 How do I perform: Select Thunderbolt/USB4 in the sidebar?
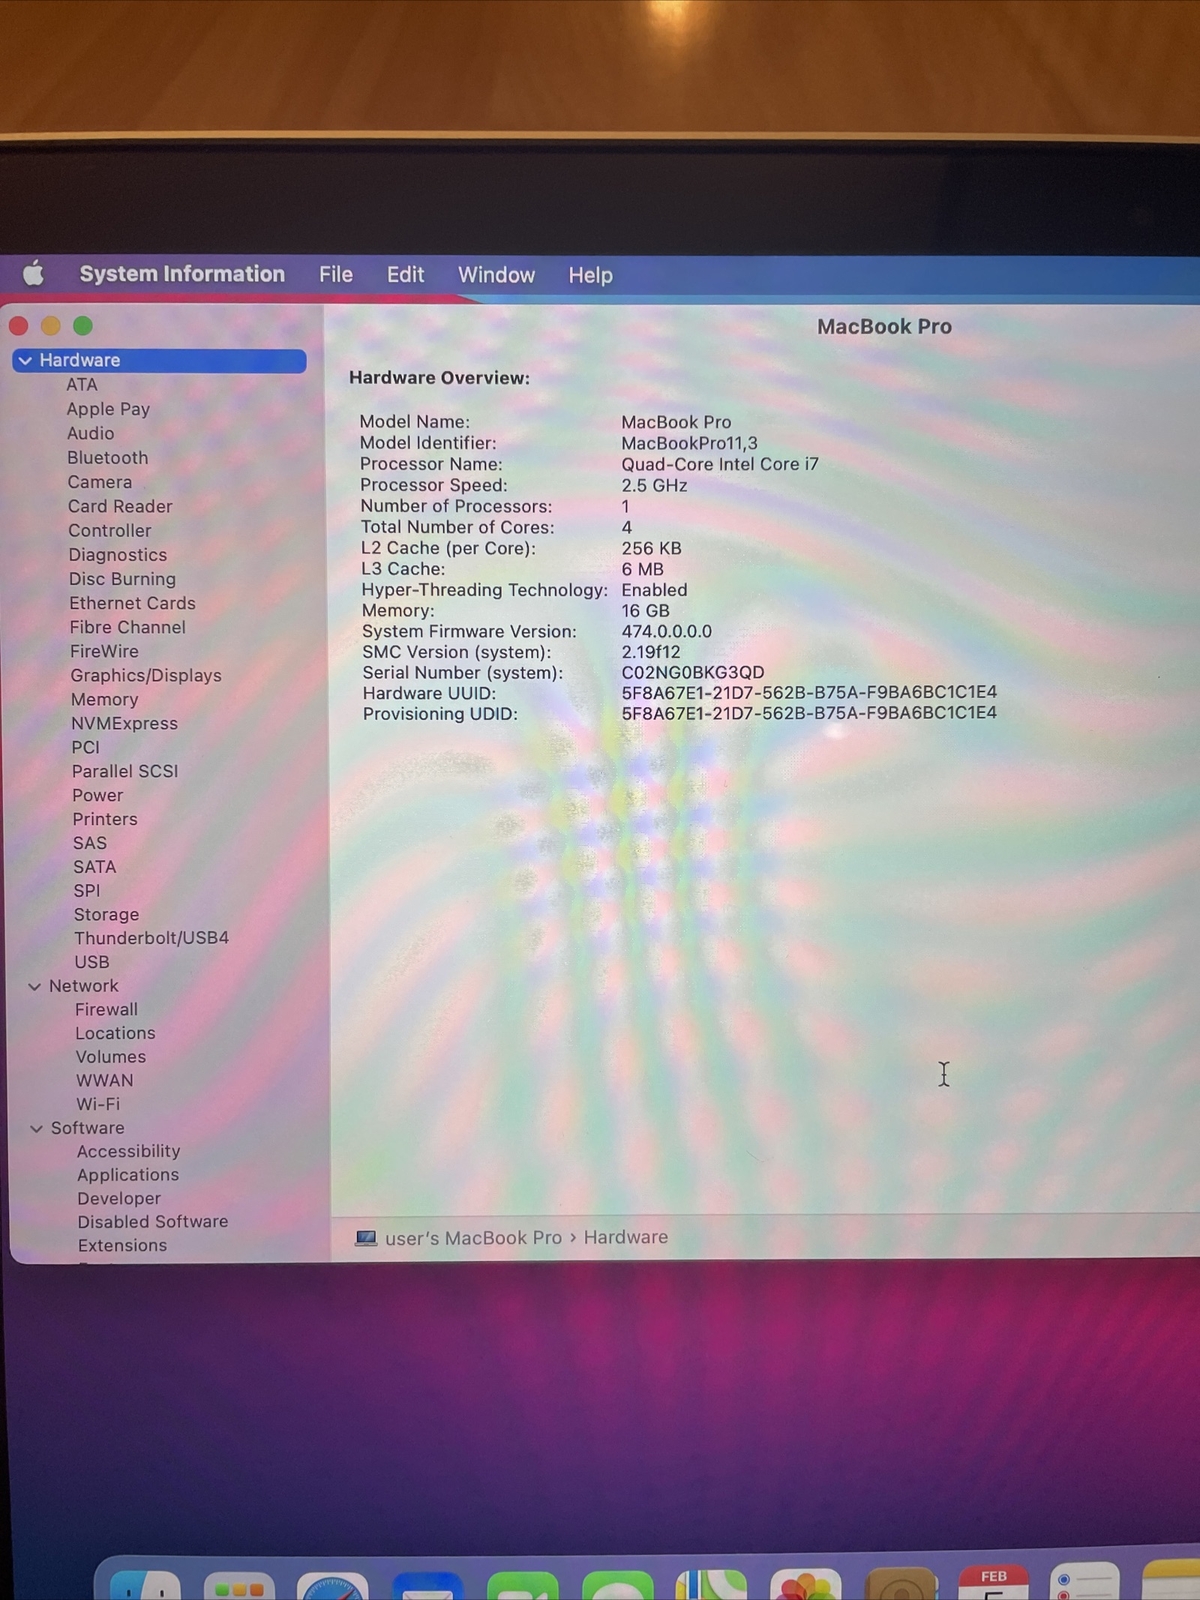coord(151,938)
